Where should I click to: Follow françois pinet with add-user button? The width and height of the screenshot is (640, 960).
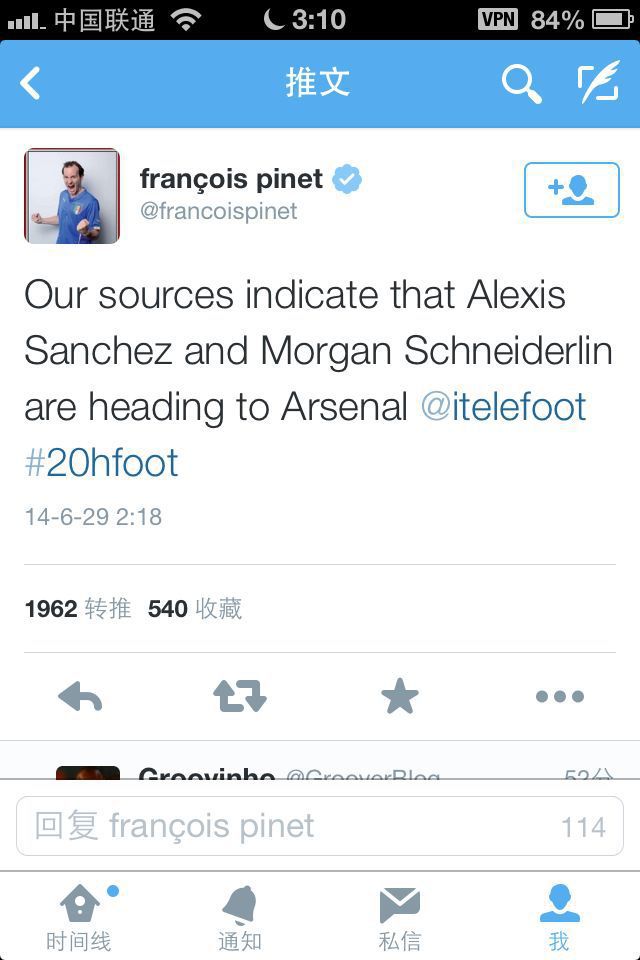click(x=571, y=189)
